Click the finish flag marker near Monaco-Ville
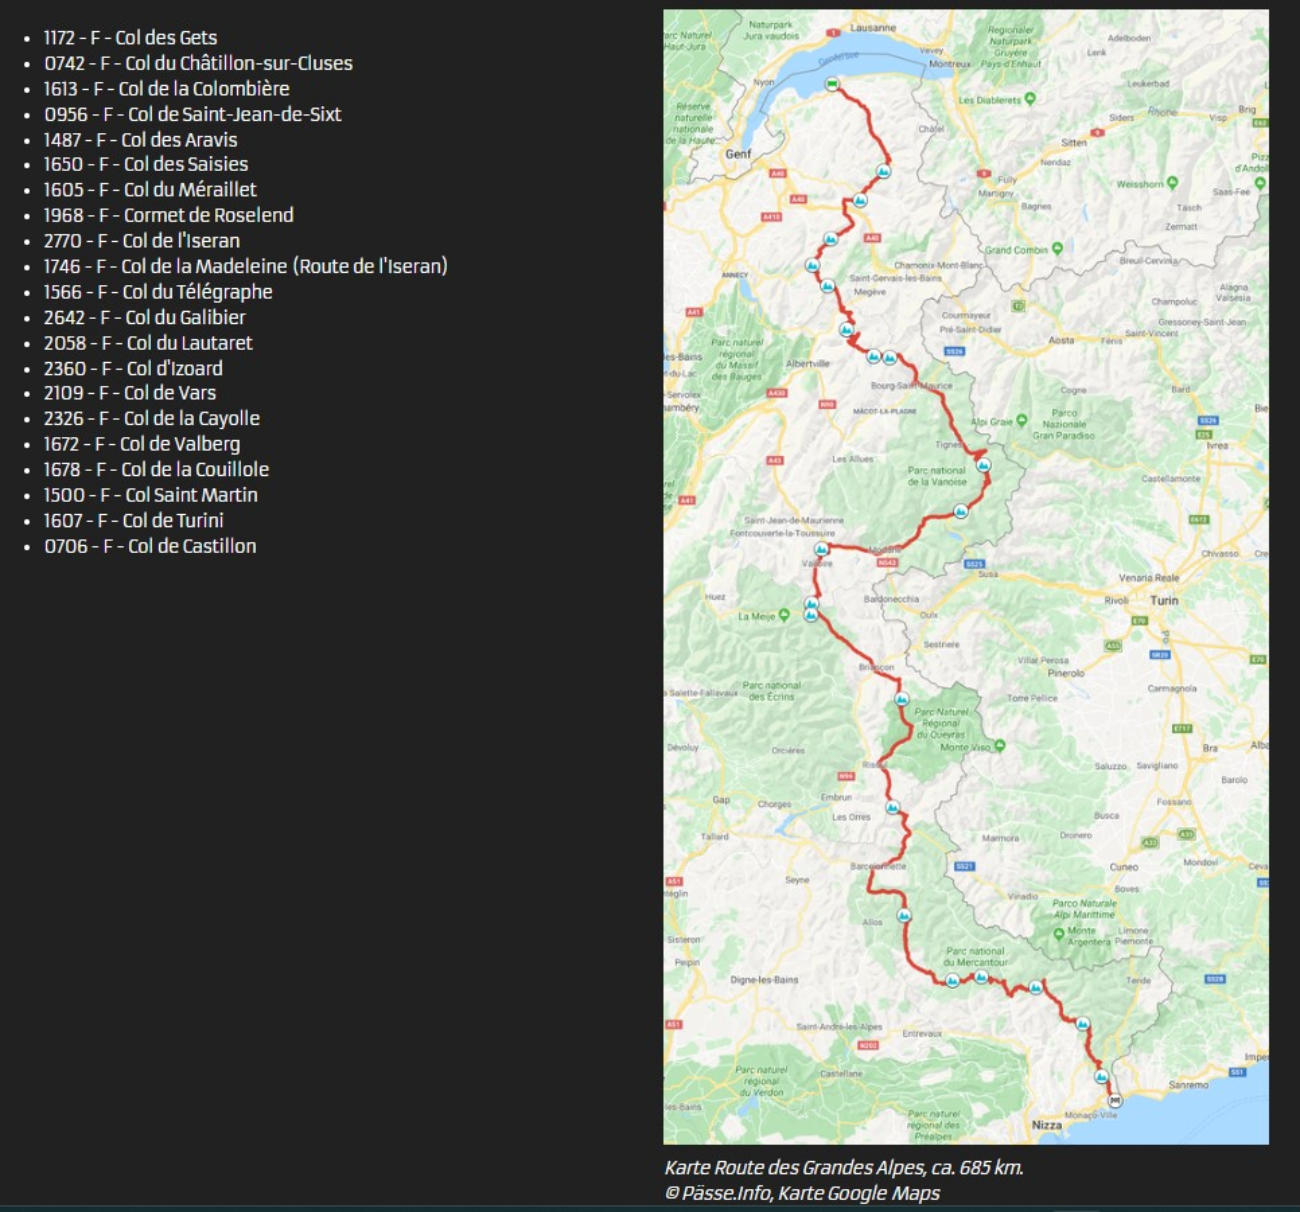Screen dimensions: 1300x1212 1115,1100
